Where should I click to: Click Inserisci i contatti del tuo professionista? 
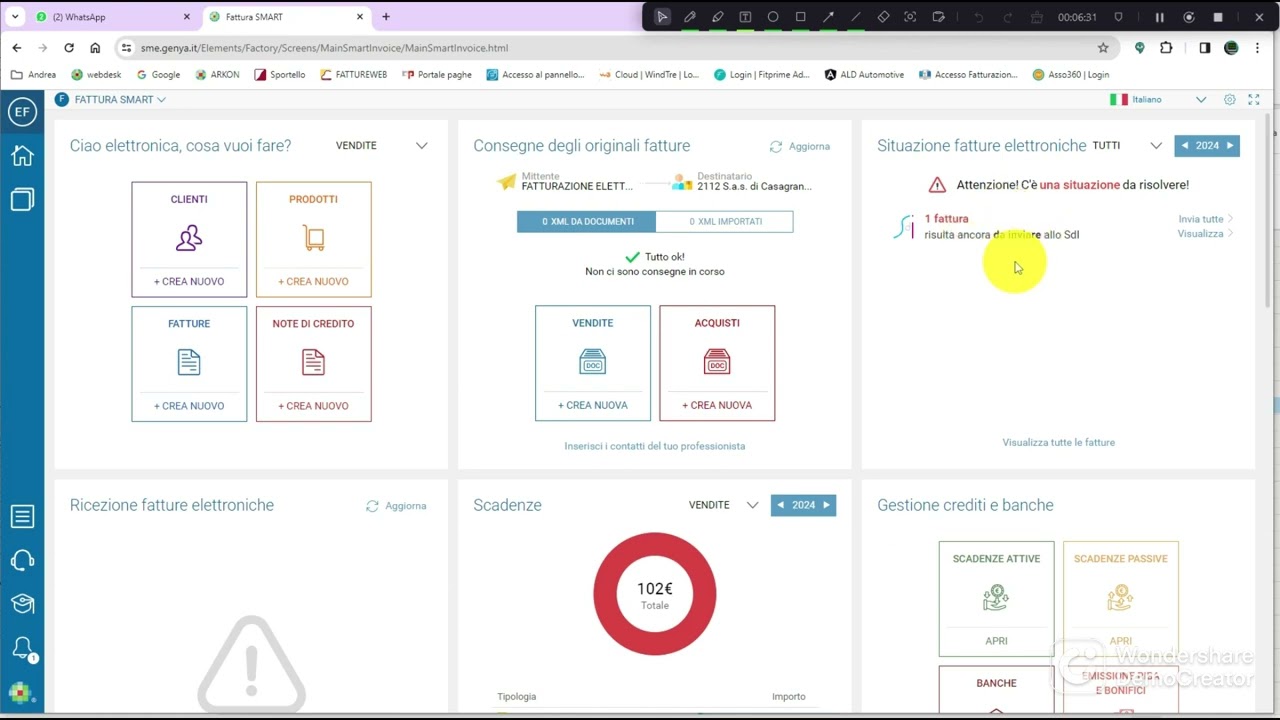[x=655, y=446]
